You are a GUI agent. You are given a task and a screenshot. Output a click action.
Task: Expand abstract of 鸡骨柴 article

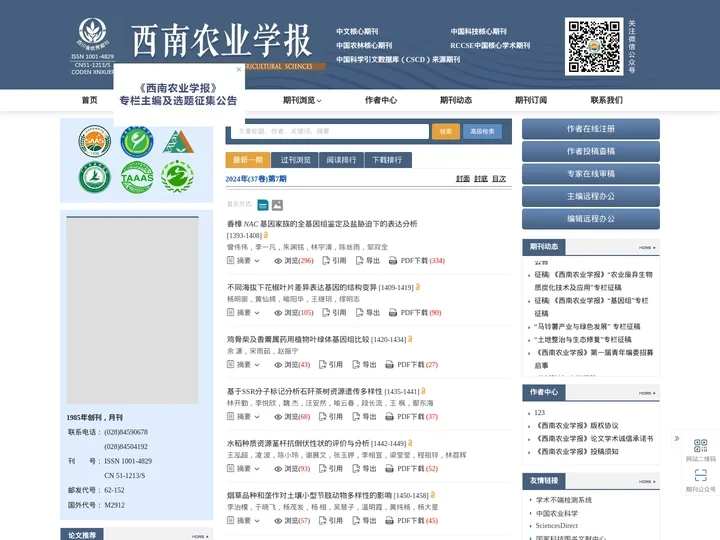(x=243, y=365)
